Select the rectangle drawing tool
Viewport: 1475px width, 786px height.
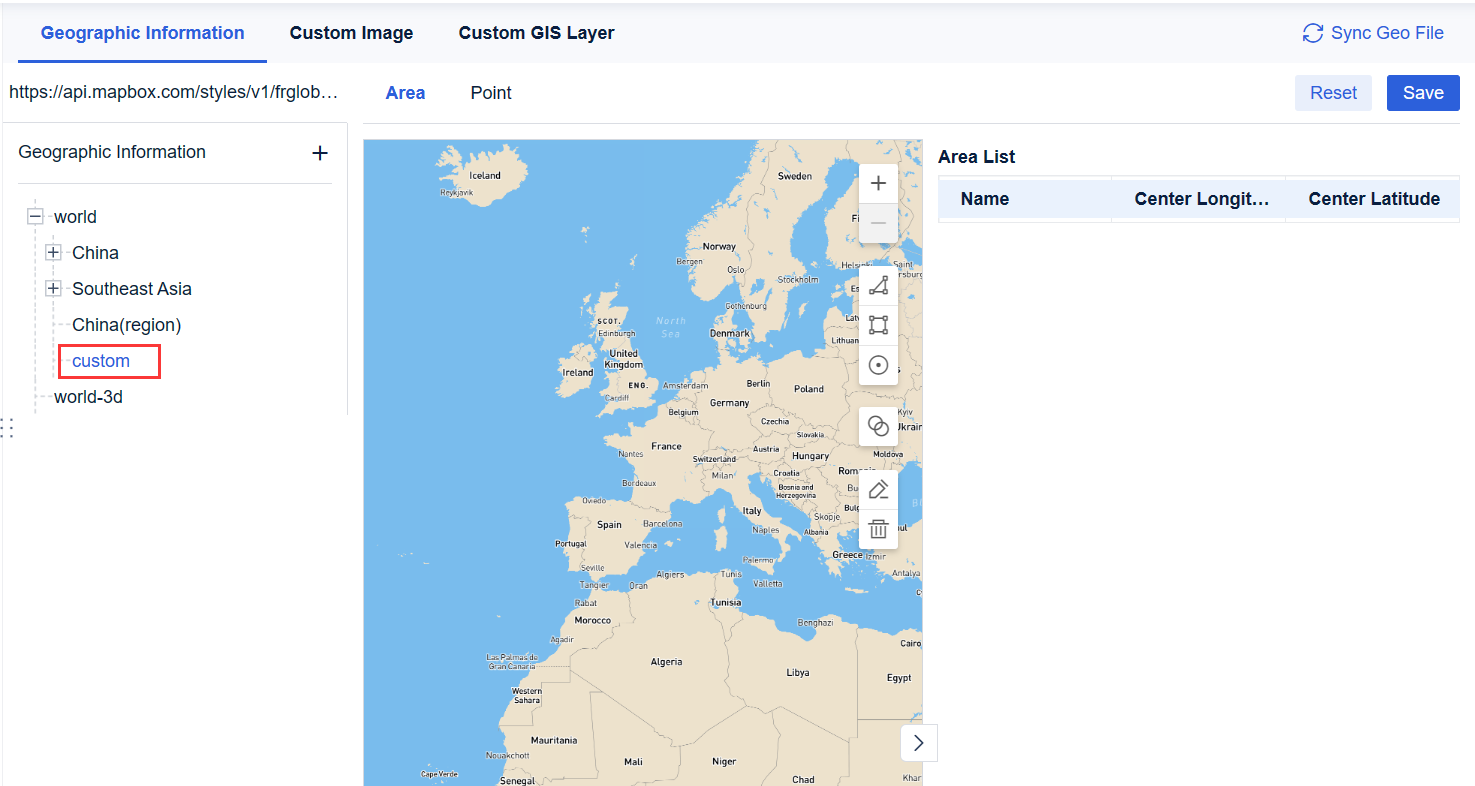tap(878, 325)
